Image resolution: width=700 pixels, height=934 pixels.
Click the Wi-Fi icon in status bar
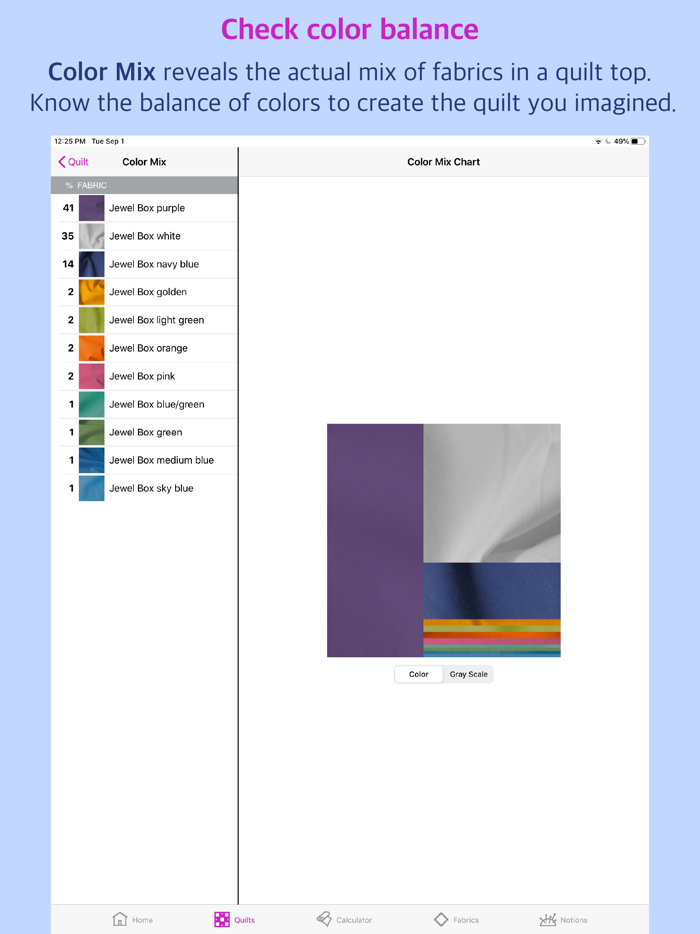pos(598,141)
